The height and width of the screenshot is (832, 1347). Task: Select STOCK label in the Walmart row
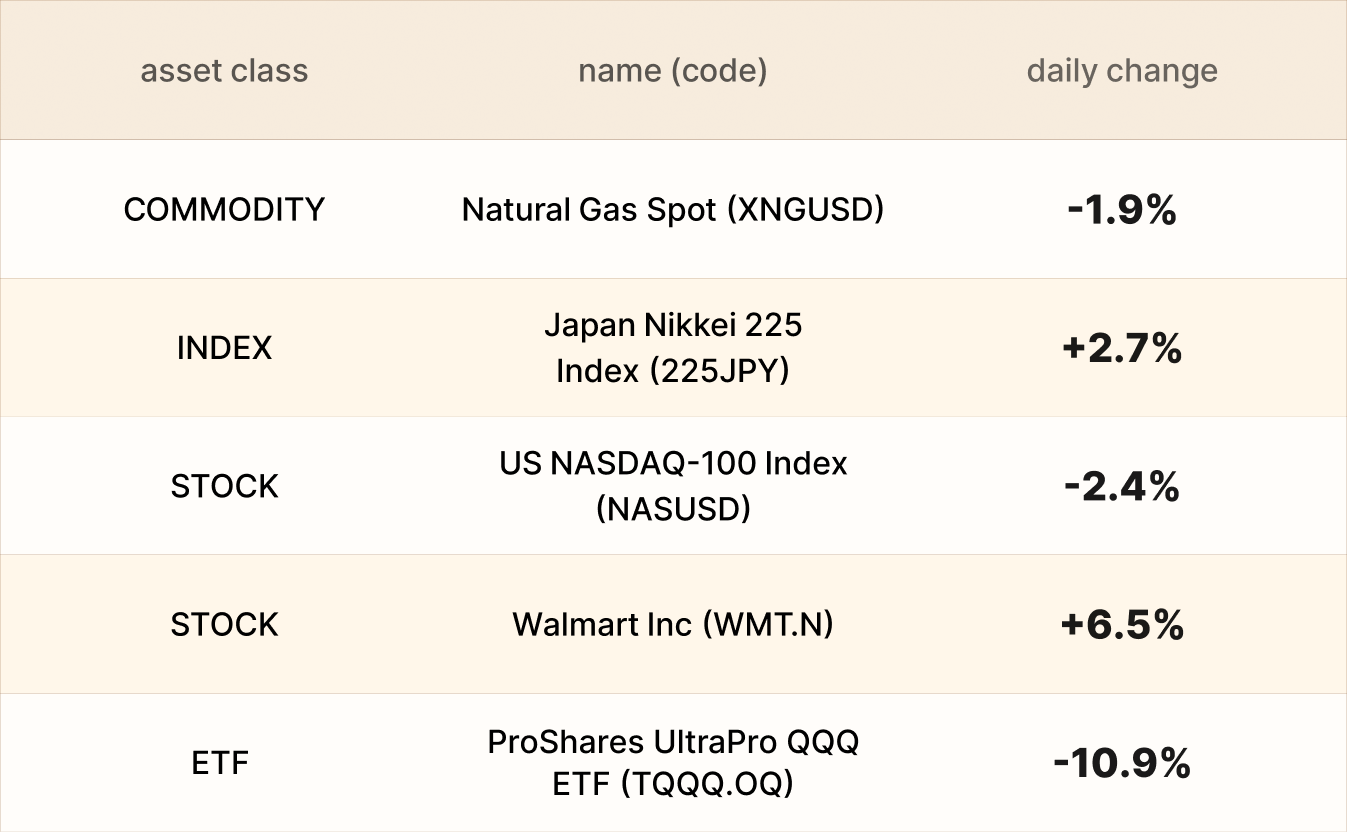(x=224, y=625)
